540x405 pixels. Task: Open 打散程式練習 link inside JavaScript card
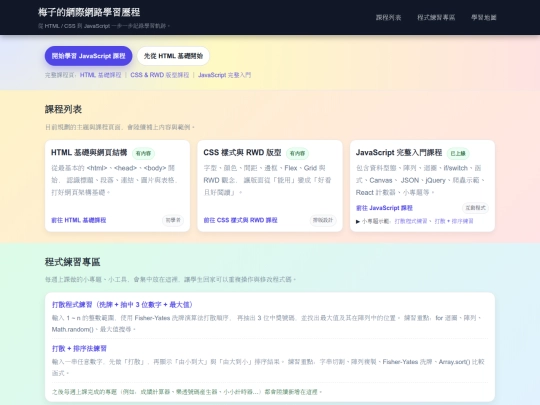411,221
